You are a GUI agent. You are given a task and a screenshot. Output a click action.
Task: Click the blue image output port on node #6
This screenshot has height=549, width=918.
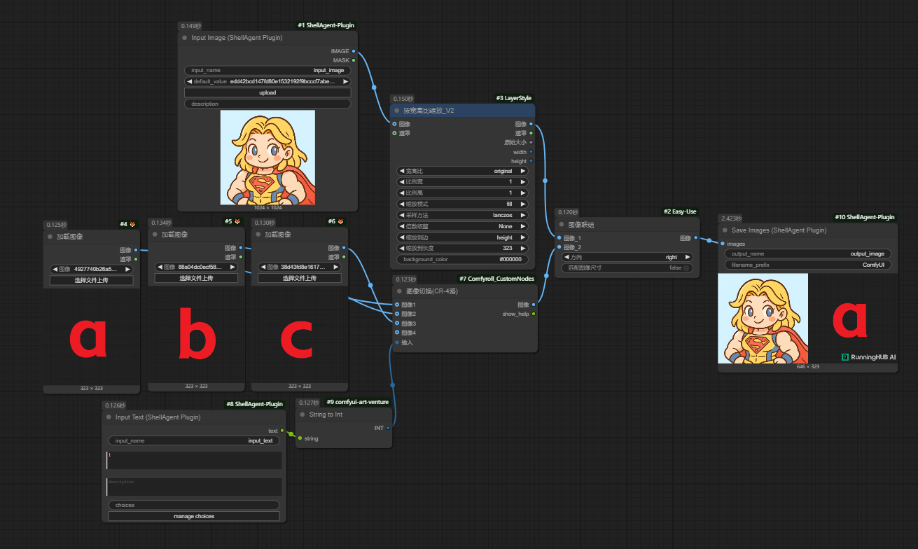(344, 248)
